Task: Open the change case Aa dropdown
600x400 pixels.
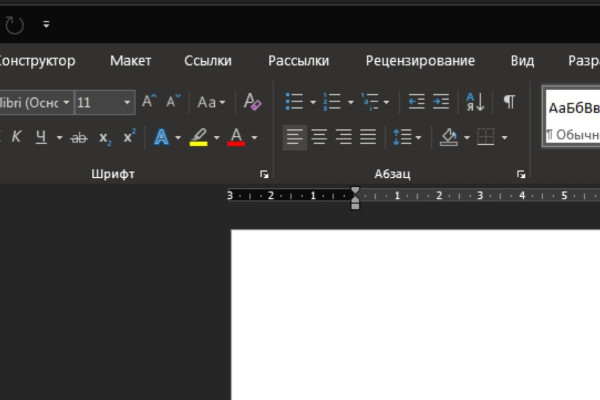Action: point(211,102)
